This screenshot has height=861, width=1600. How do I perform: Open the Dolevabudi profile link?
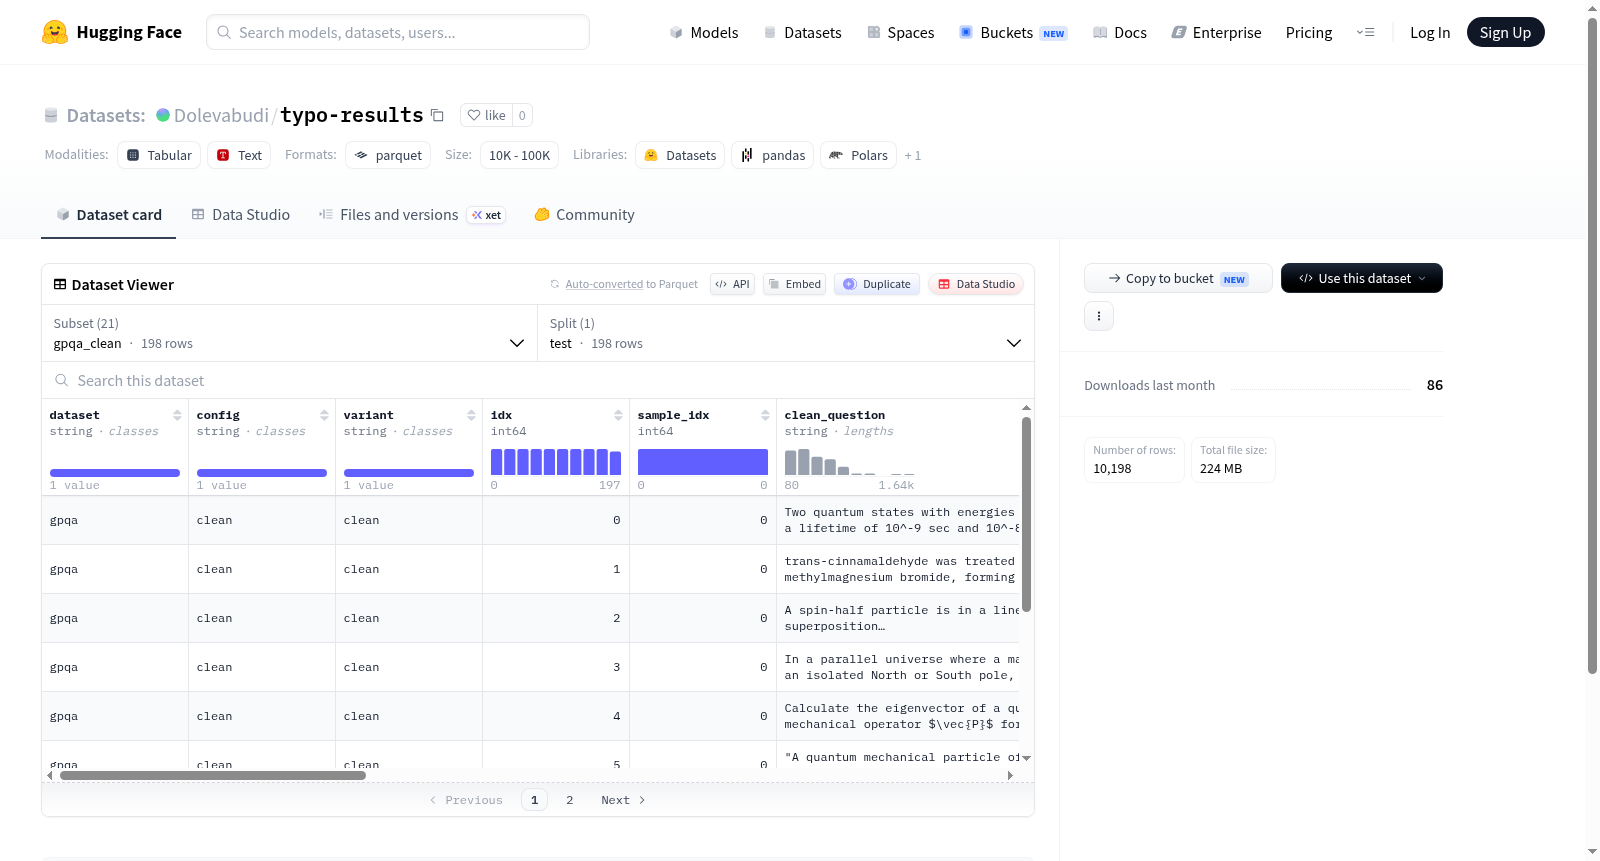point(221,115)
